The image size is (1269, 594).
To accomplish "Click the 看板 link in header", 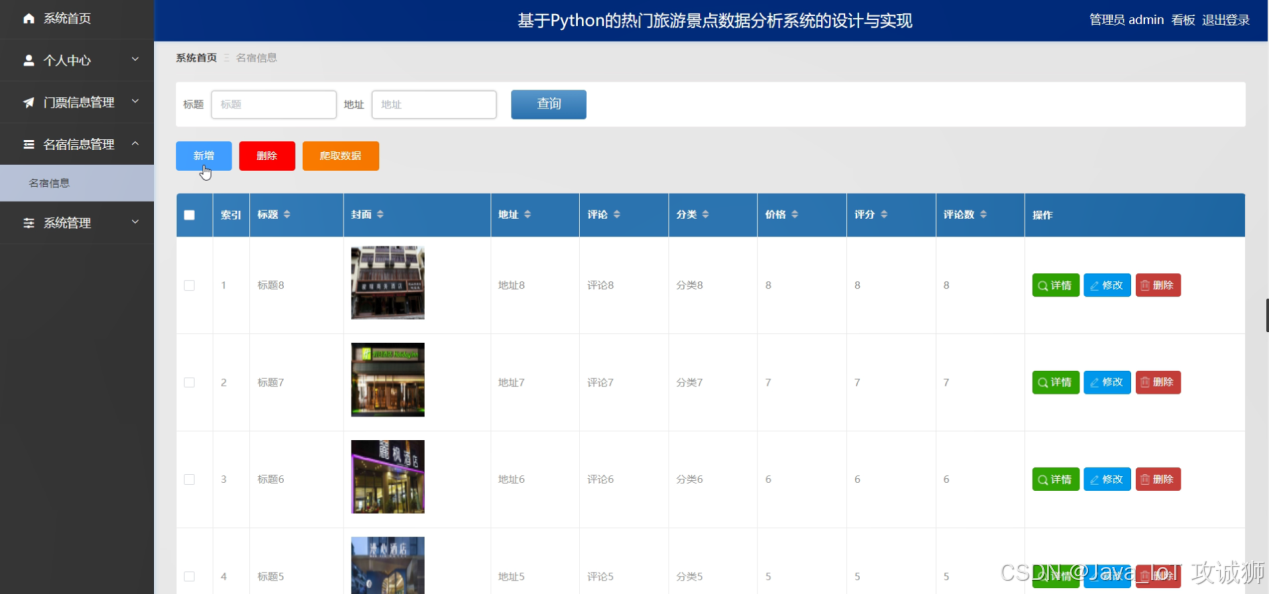I will 1183,20.
